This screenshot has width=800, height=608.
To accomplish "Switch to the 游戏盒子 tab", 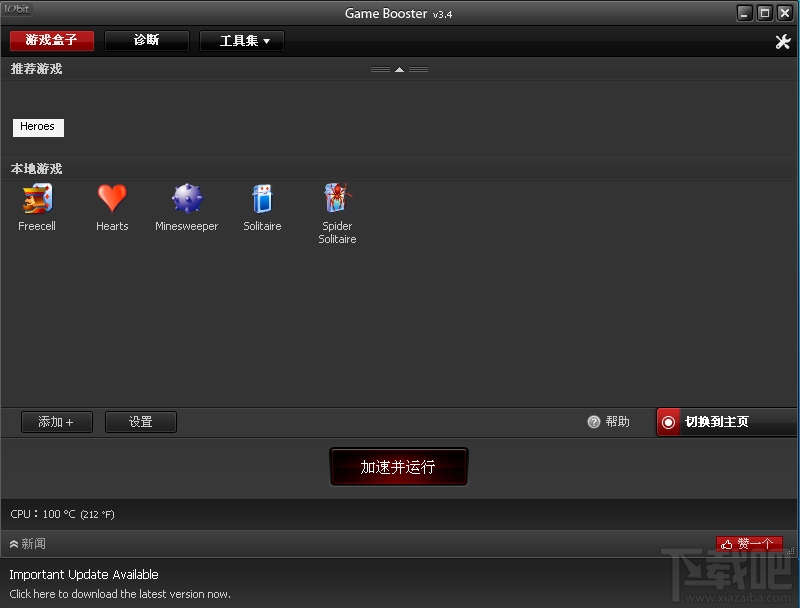I will pos(52,40).
